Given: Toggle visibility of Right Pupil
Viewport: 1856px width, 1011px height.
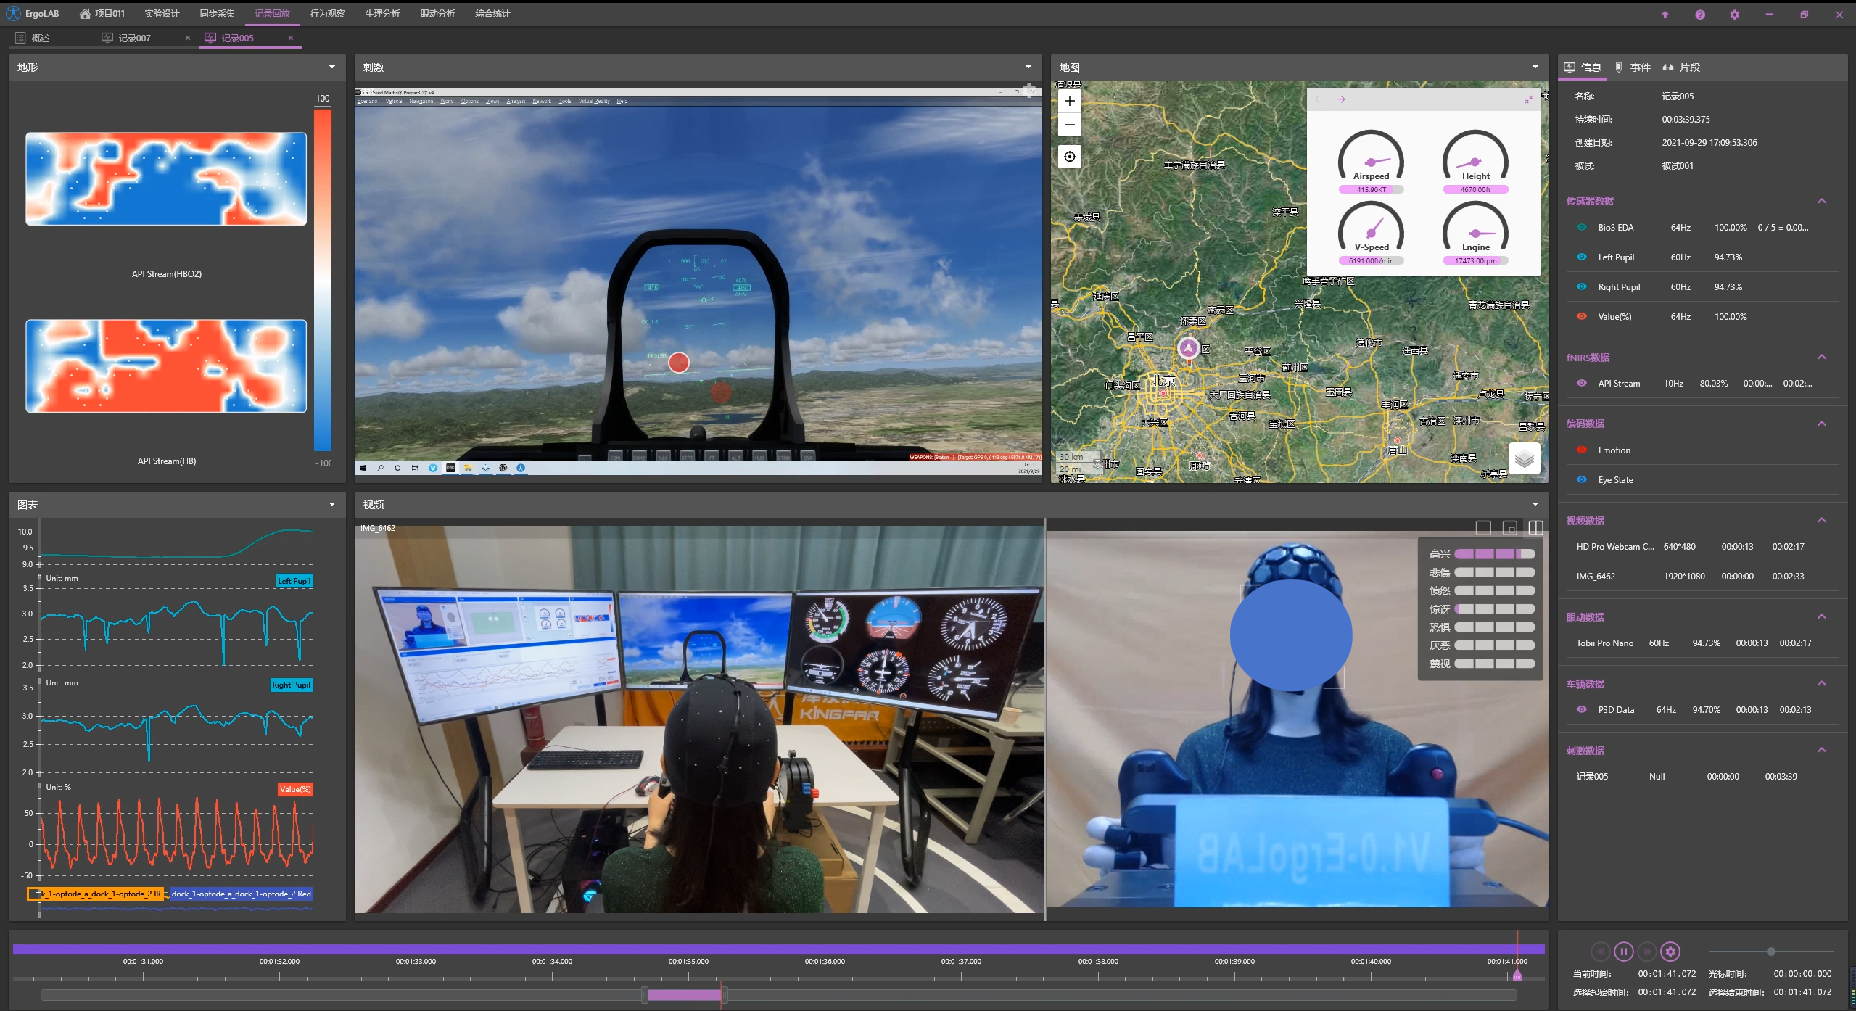Looking at the screenshot, I should pyautogui.click(x=1581, y=286).
